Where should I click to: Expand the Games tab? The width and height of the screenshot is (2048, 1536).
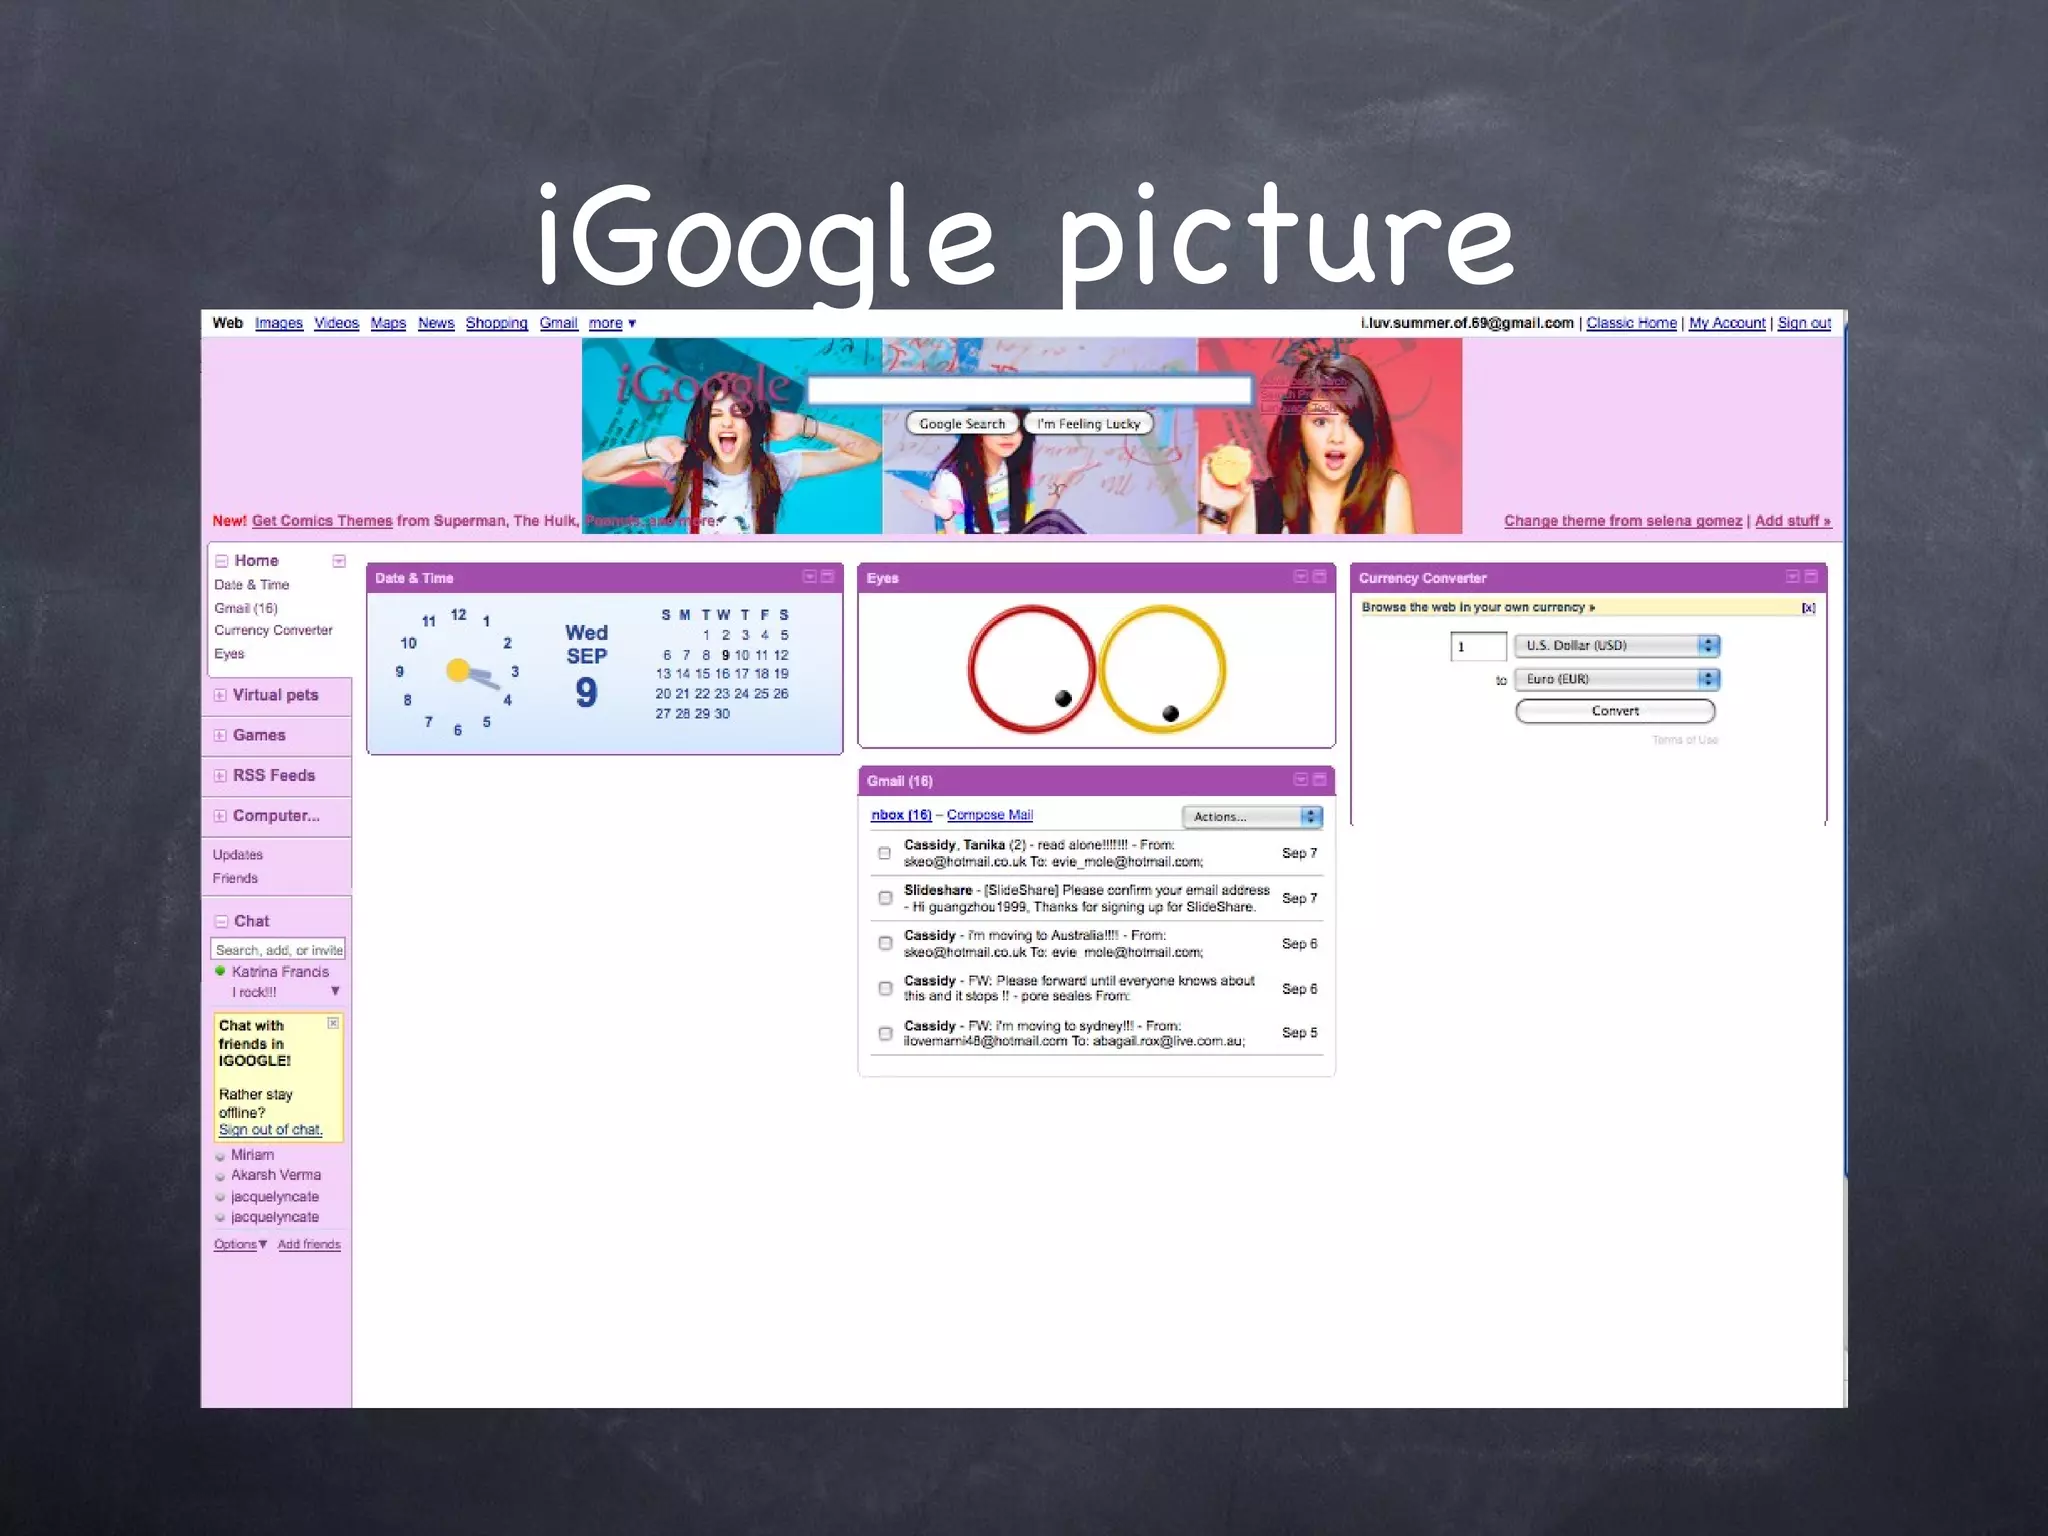220,735
